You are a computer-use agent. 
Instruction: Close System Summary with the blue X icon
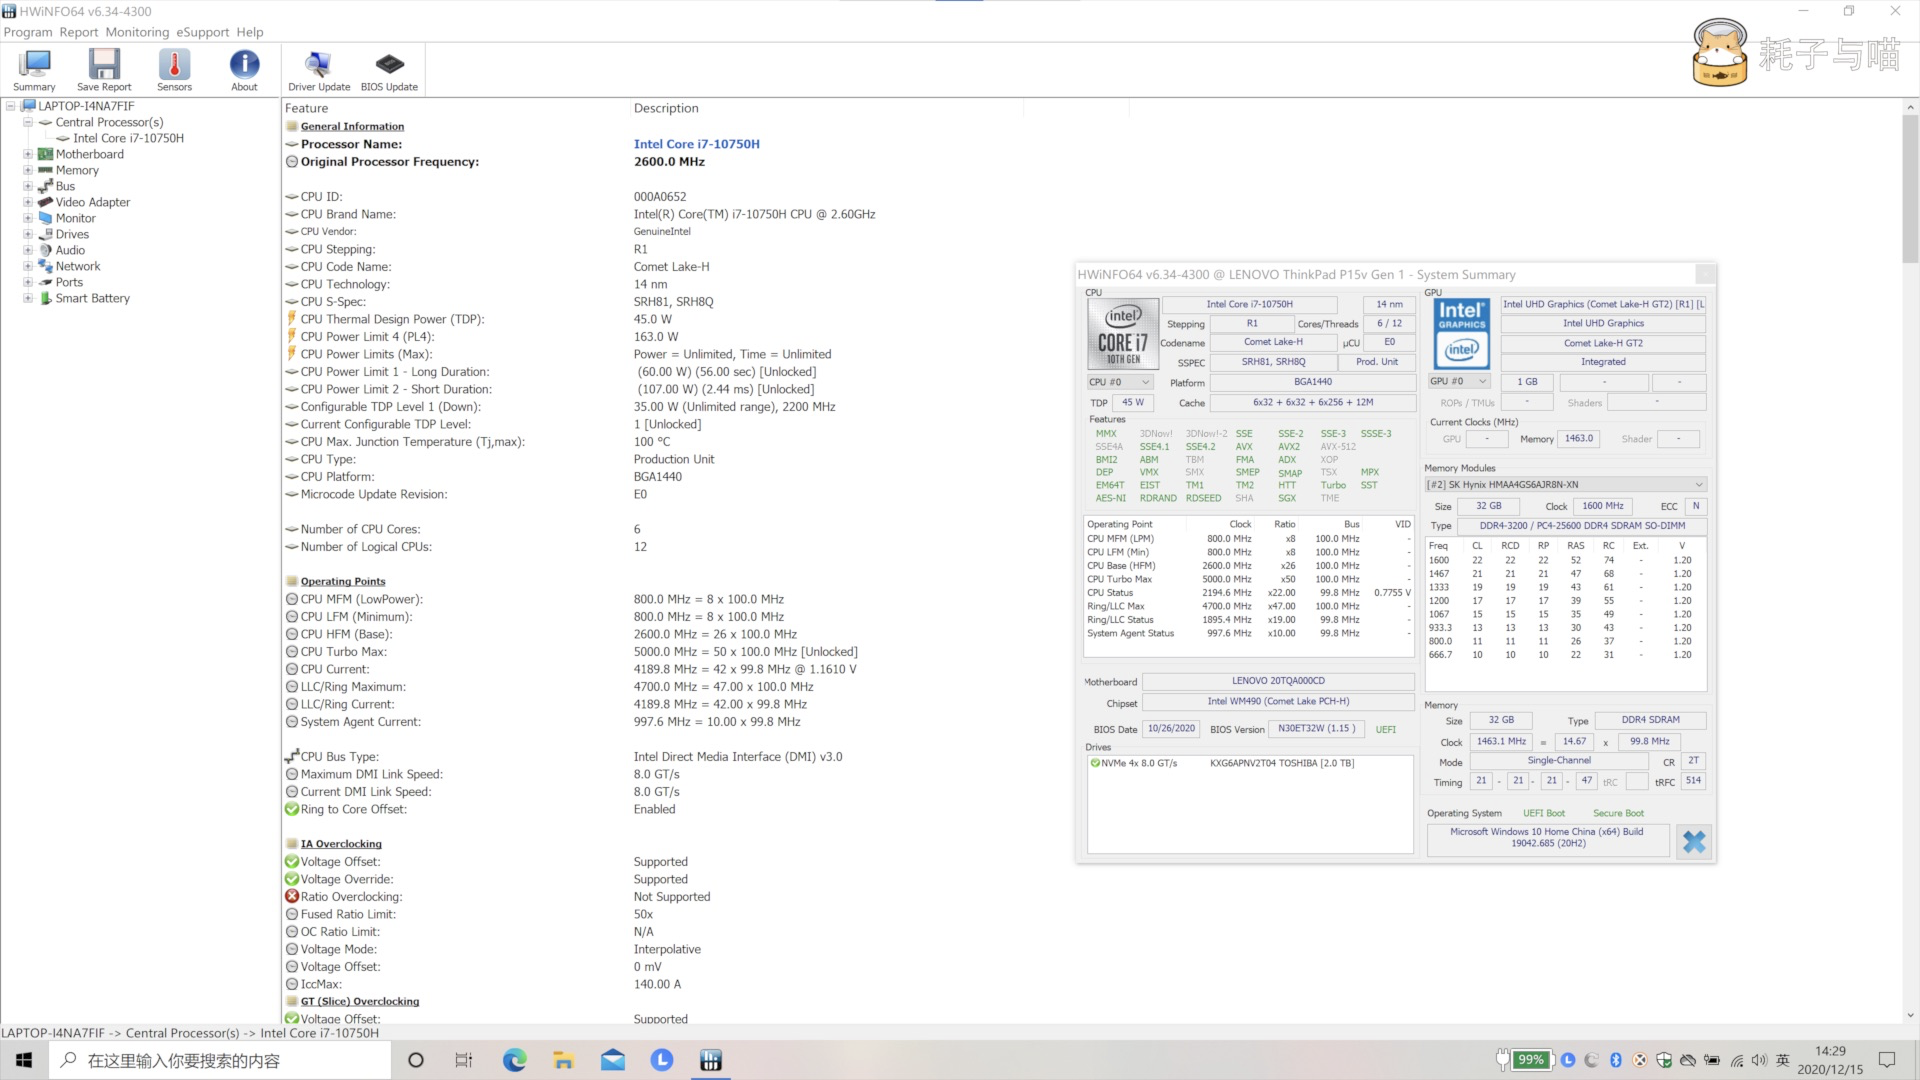tap(1694, 841)
